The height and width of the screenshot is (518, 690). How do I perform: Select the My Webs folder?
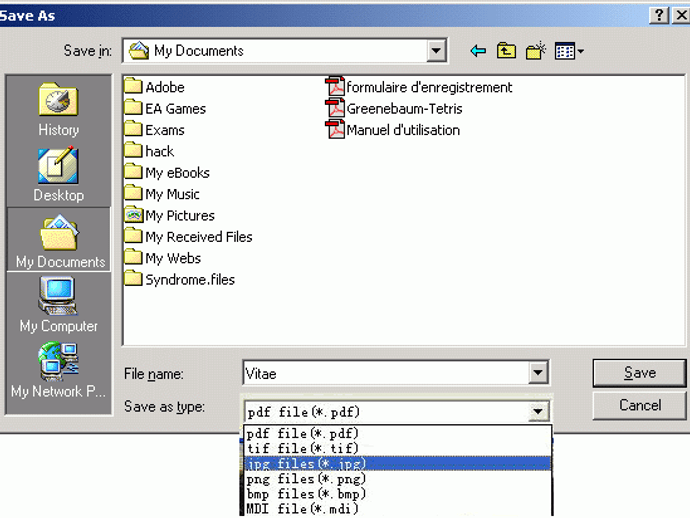point(162,258)
